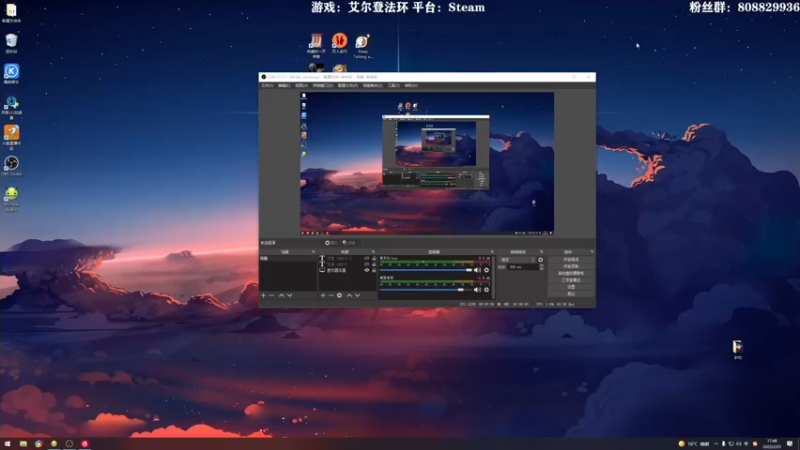The image size is (800, 450).
Task: Click the Start Streaming button
Action: coord(571,260)
